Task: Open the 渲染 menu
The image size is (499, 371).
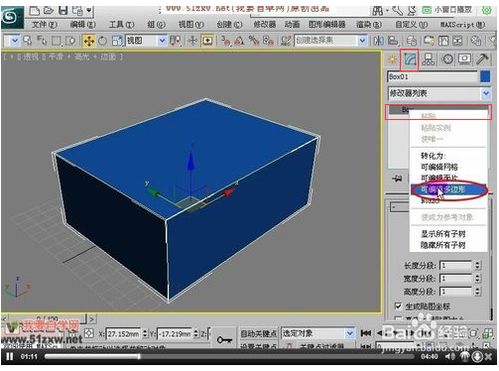Action: click(x=369, y=24)
